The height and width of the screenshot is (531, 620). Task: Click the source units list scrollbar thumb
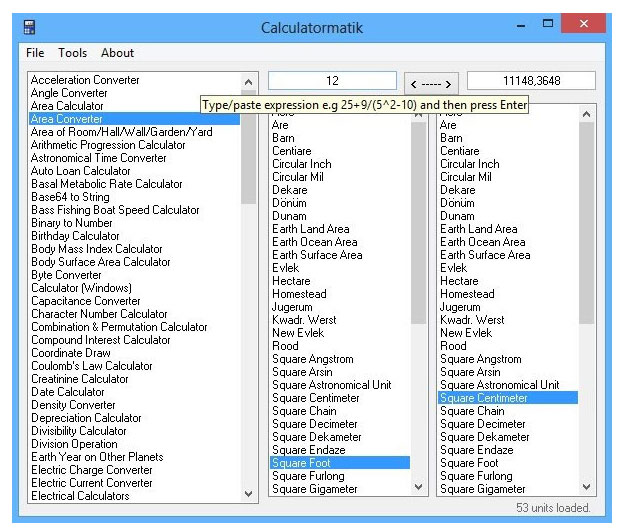pos(418,223)
